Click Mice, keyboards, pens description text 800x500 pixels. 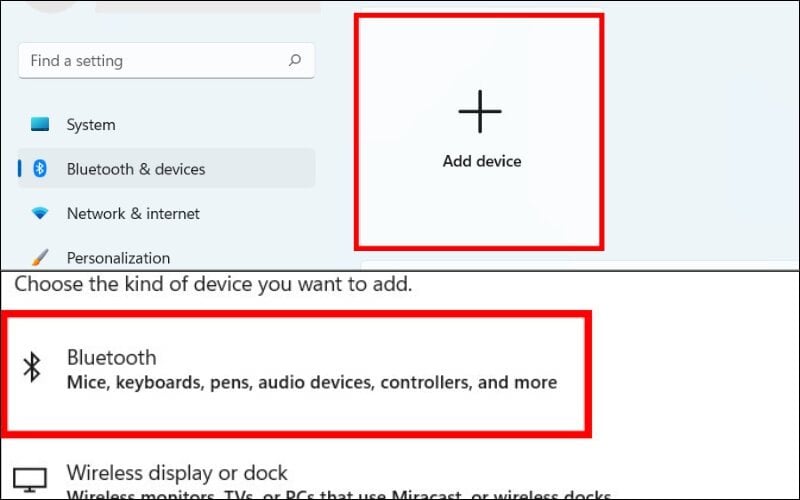(x=312, y=382)
